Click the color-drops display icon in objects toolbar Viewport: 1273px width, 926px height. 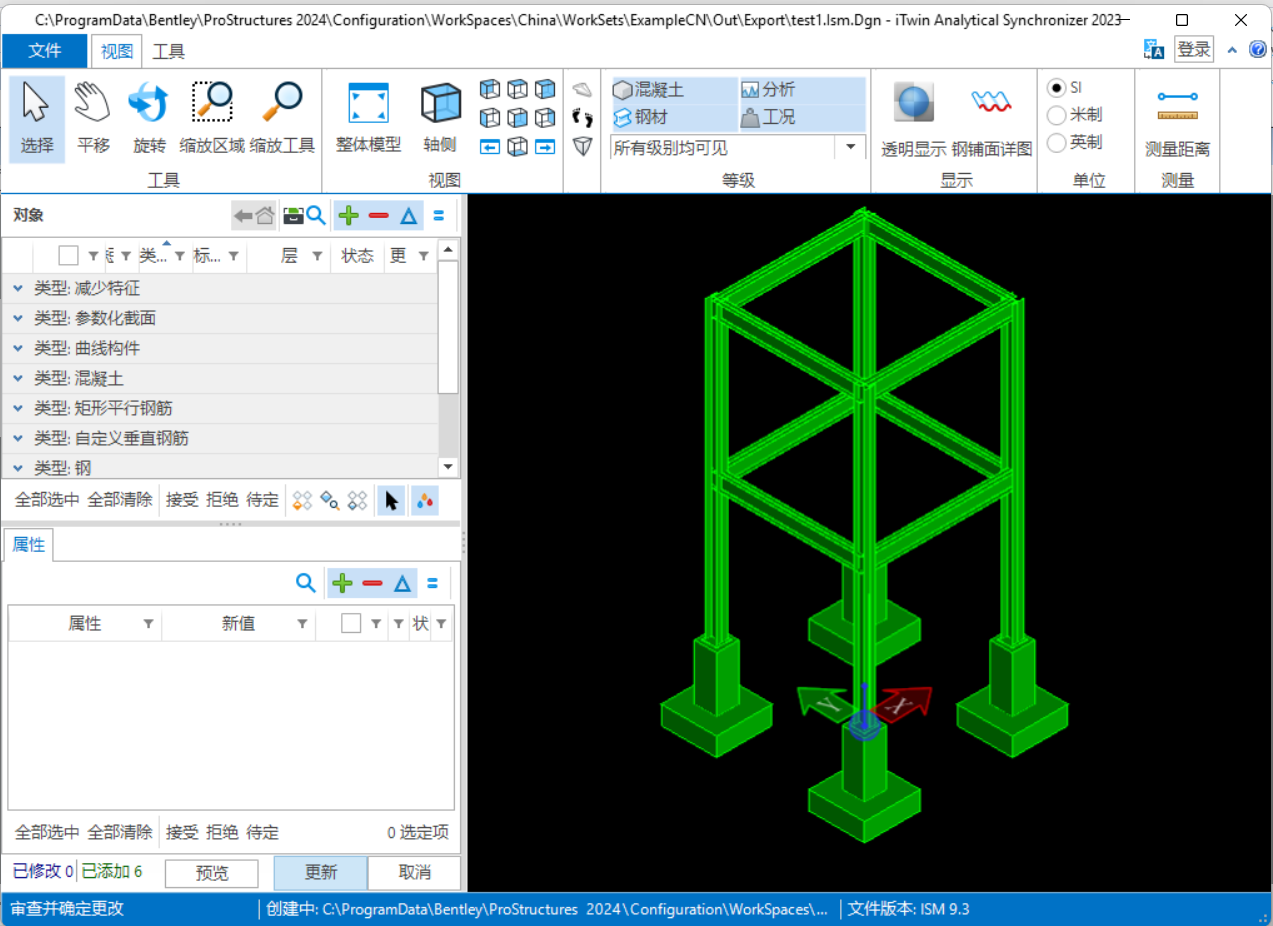(x=425, y=500)
